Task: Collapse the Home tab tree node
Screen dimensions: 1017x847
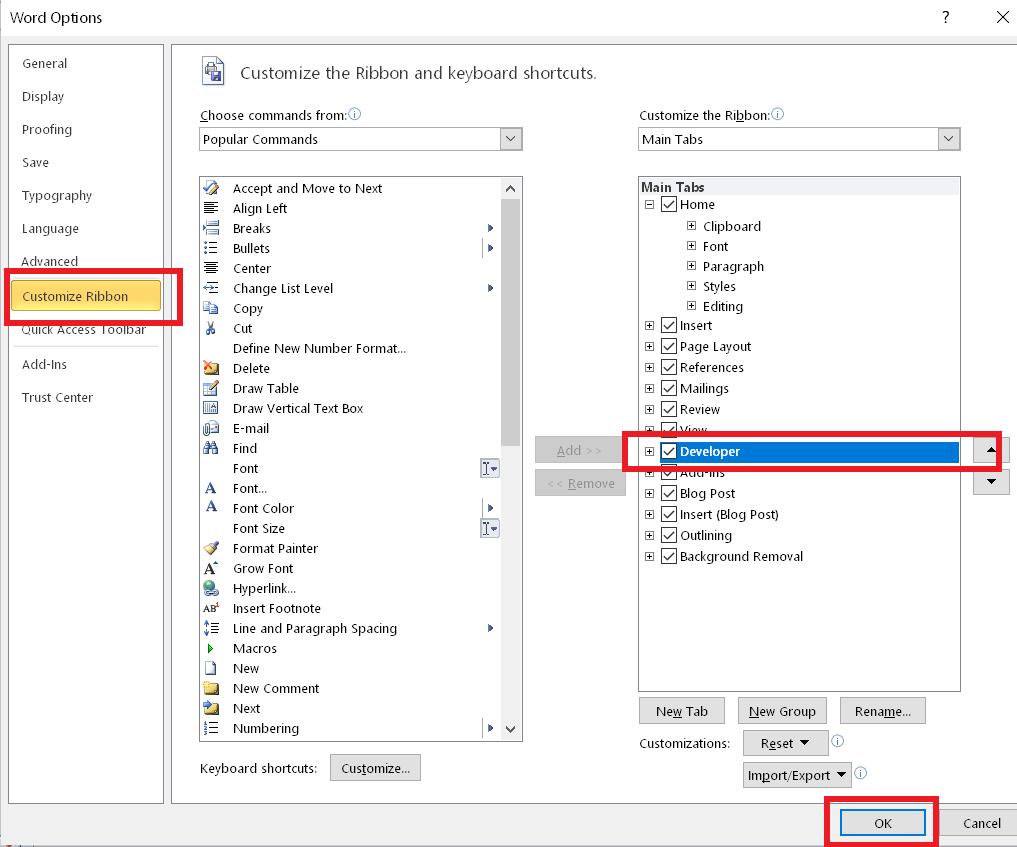Action: pos(649,204)
